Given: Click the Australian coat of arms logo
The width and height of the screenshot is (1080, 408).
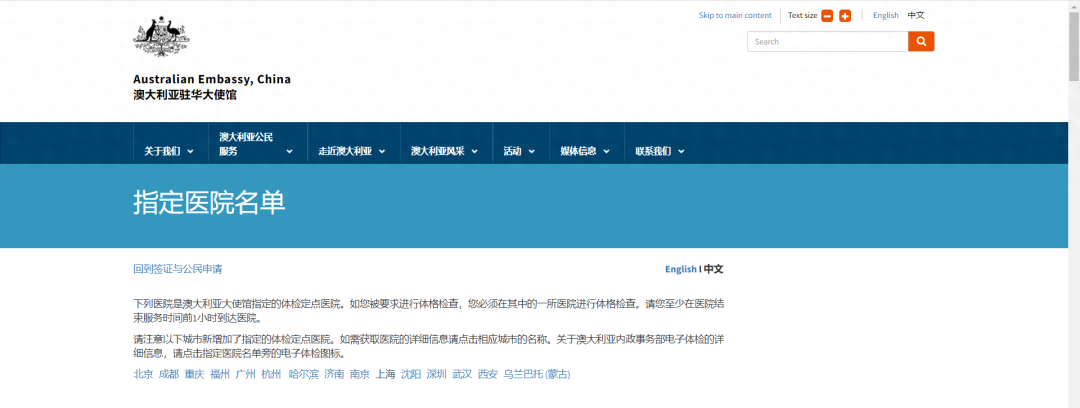Looking at the screenshot, I should point(161,37).
